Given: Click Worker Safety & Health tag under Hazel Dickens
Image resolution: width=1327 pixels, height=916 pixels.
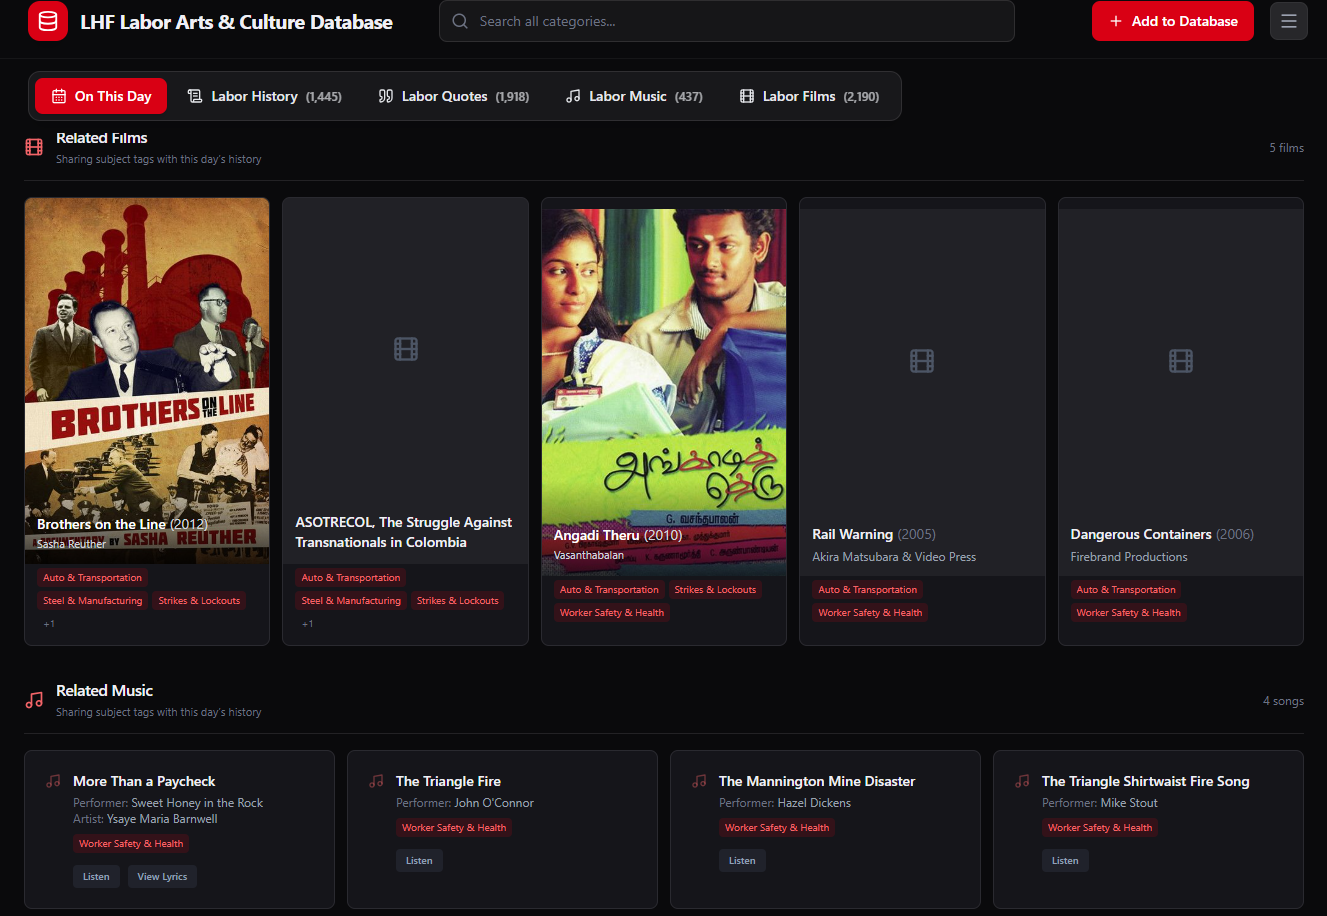Looking at the screenshot, I should tap(777, 828).
